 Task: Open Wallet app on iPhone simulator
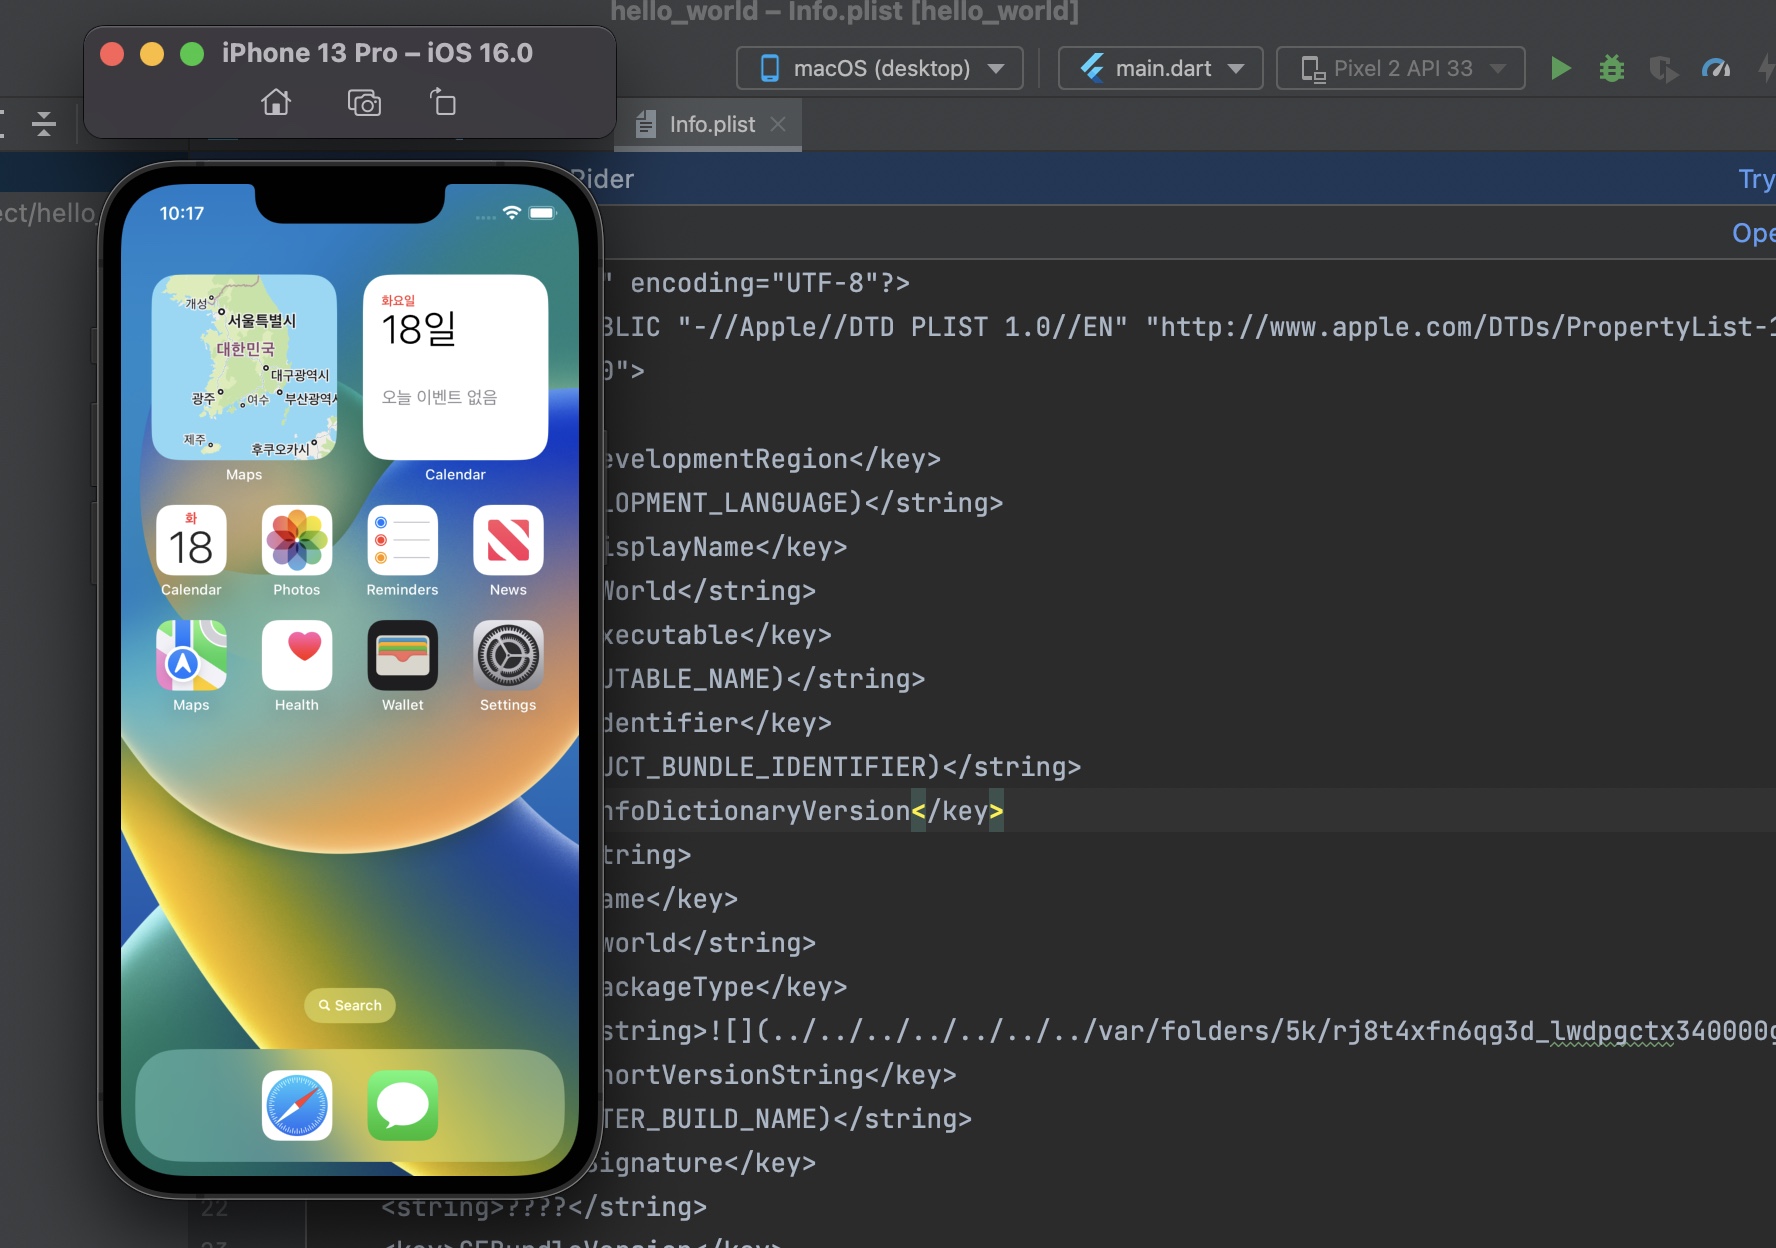pos(403,656)
